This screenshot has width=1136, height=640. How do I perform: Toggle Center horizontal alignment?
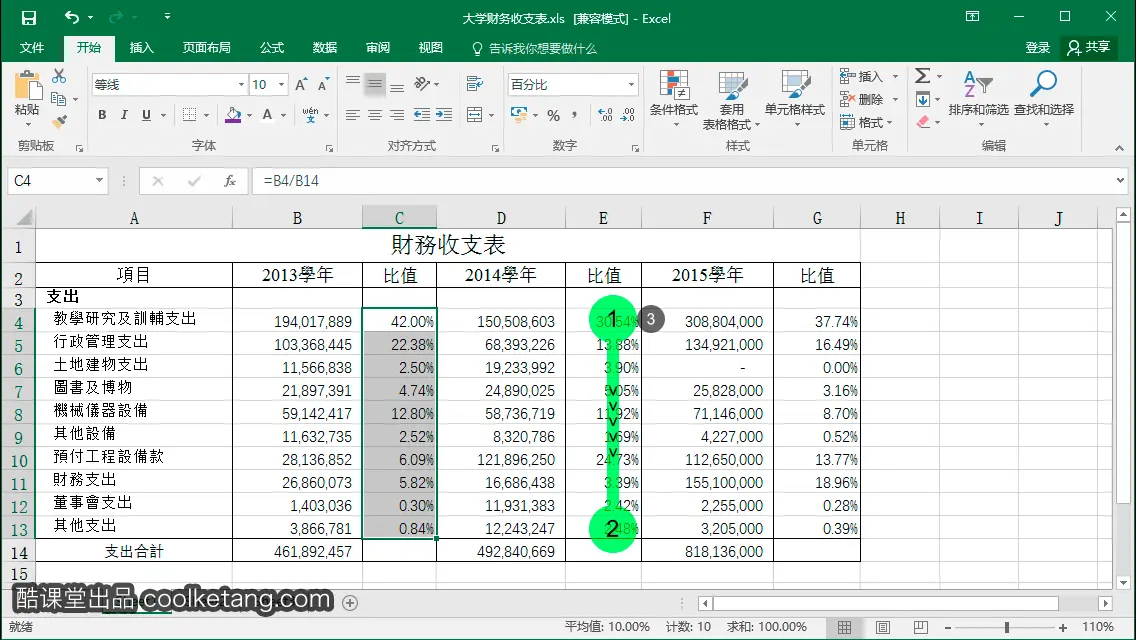point(375,115)
